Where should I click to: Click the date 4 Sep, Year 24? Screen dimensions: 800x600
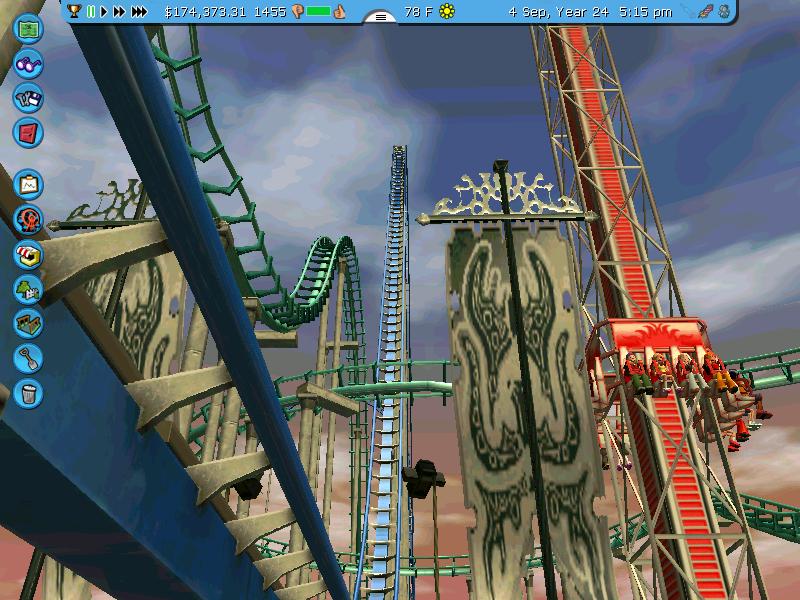[x=559, y=12]
